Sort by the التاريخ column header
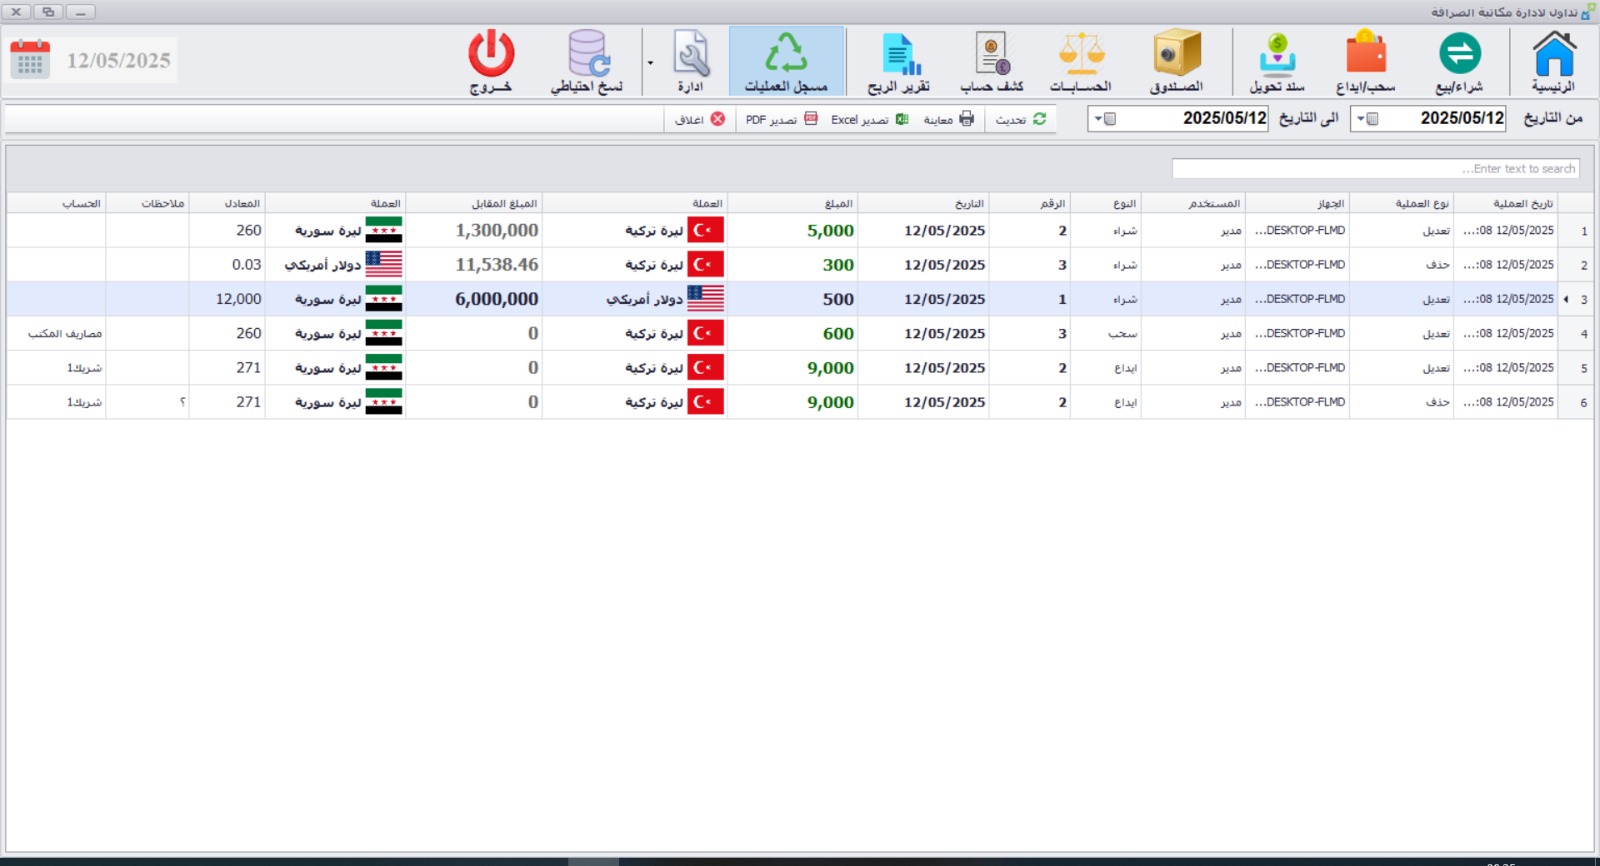Image resolution: width=1600 pixels, height=866 pixels. (x=924, y=203)
